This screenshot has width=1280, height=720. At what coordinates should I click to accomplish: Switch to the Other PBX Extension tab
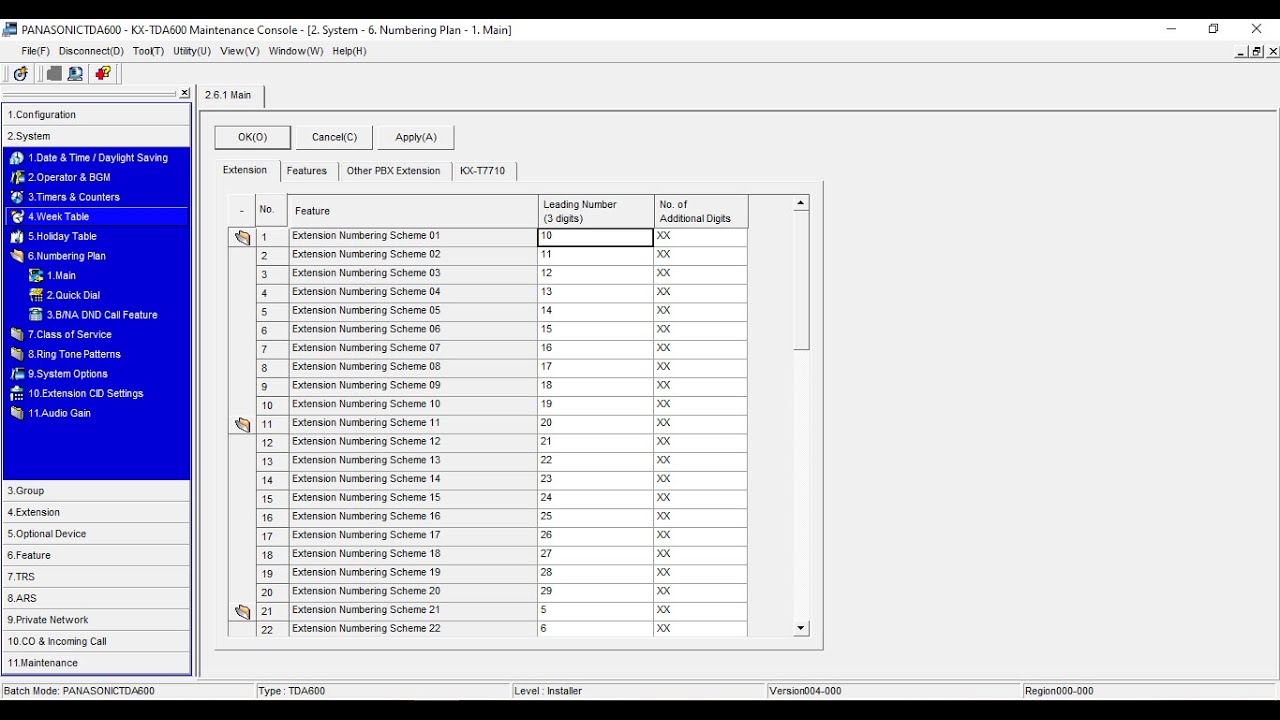[393, 171]
